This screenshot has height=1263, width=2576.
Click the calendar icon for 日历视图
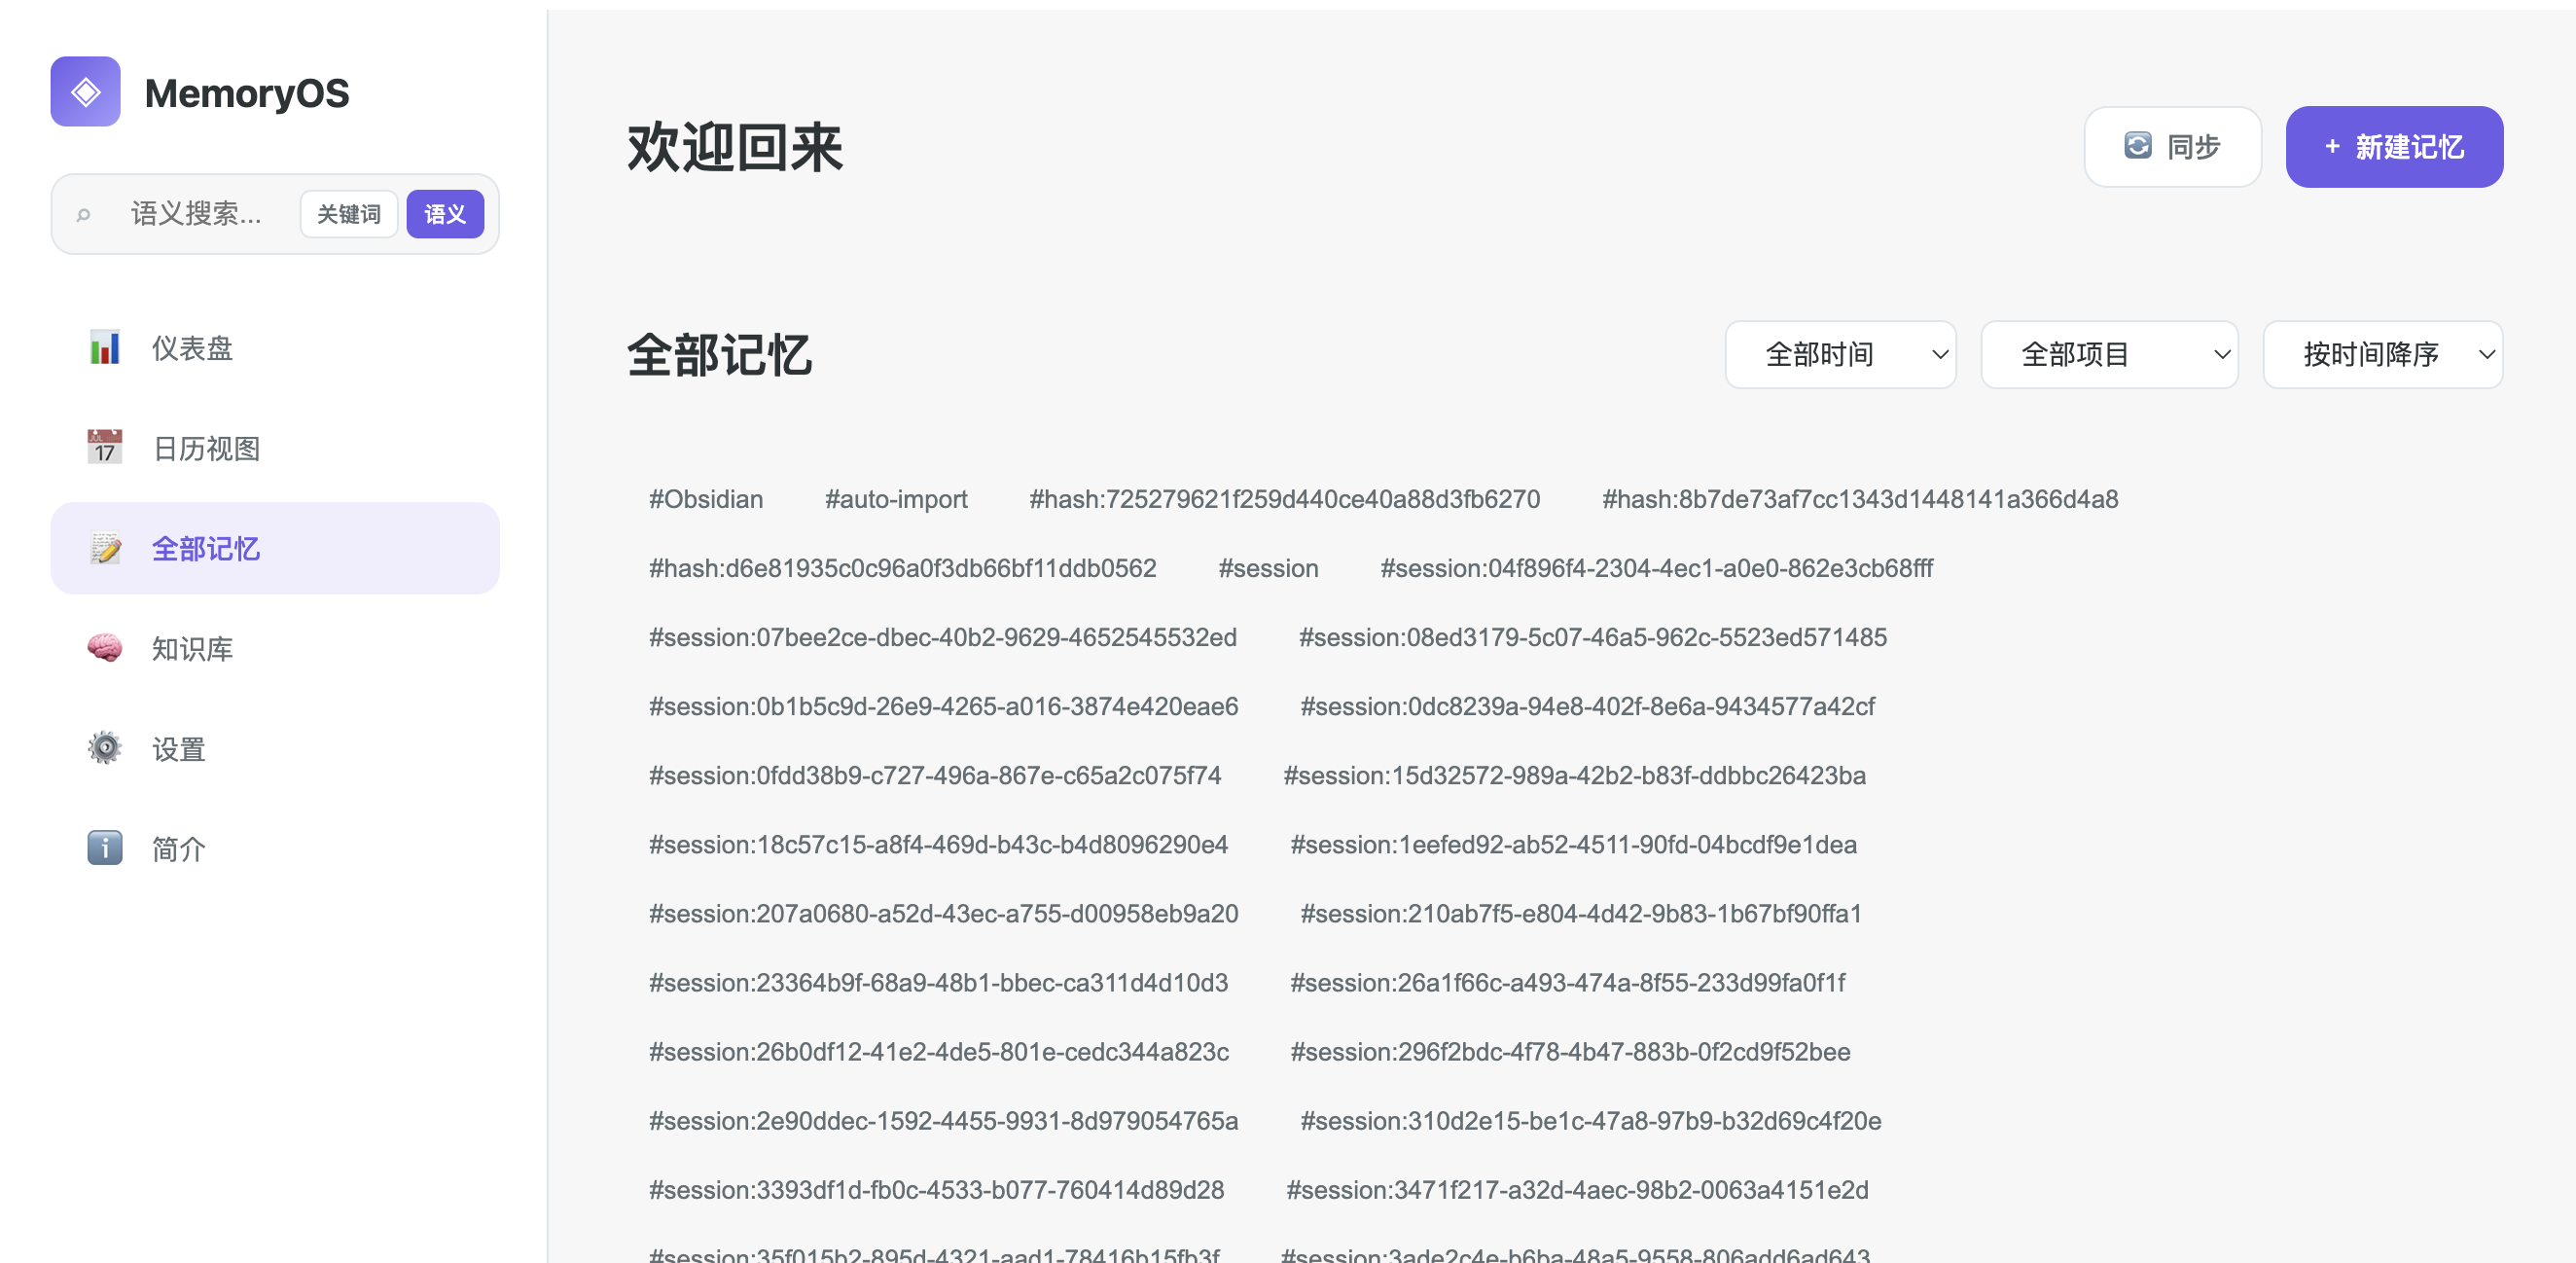(x=104, y=447)
